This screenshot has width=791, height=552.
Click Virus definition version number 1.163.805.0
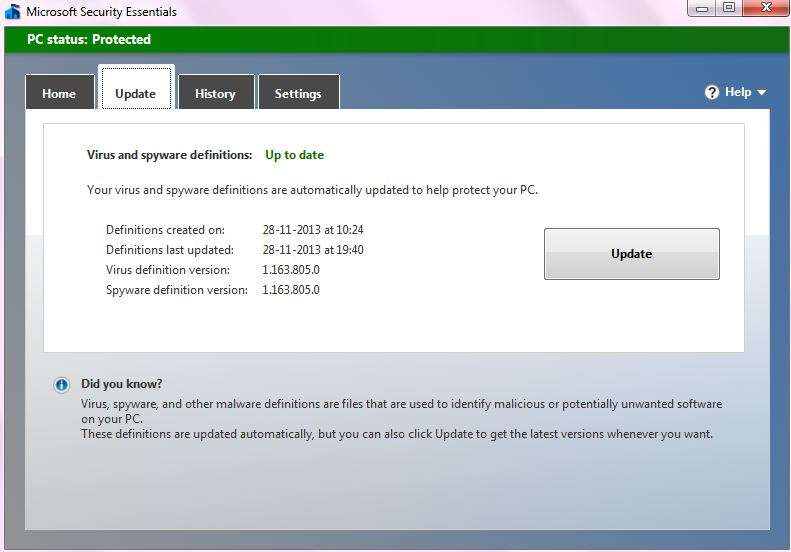pos(291,270)
